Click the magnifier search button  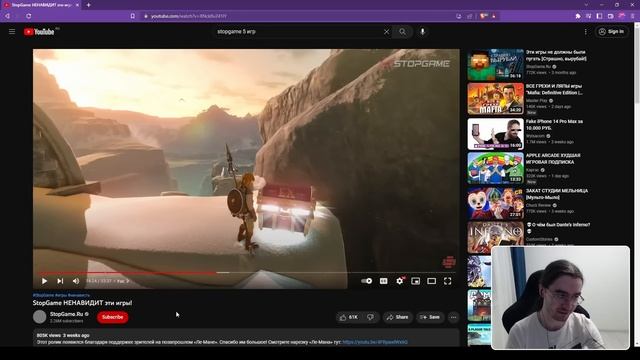pos(402,31)
